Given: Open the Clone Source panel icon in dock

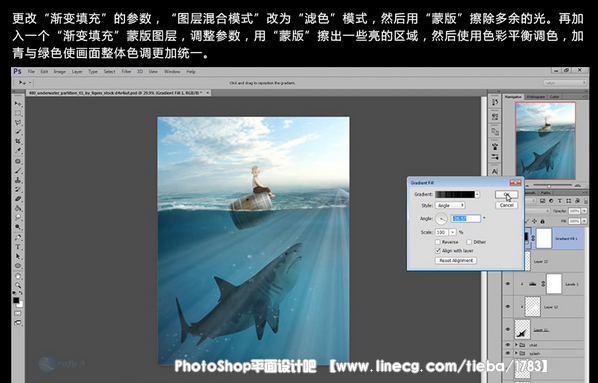Looking at the screenshot, I should click(x=495, y=132).
